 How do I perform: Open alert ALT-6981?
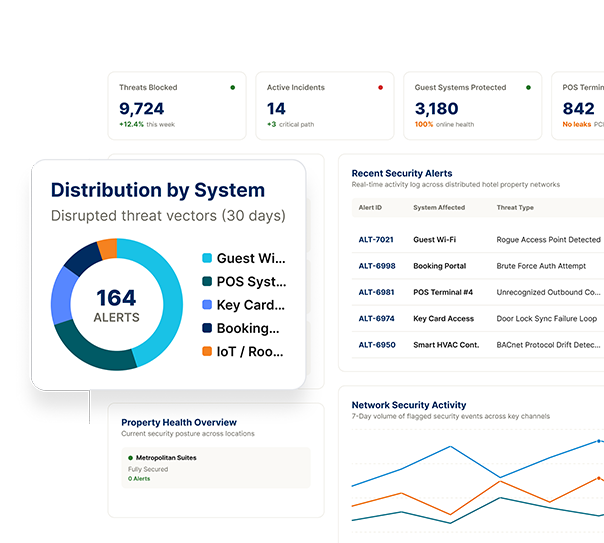376,292
